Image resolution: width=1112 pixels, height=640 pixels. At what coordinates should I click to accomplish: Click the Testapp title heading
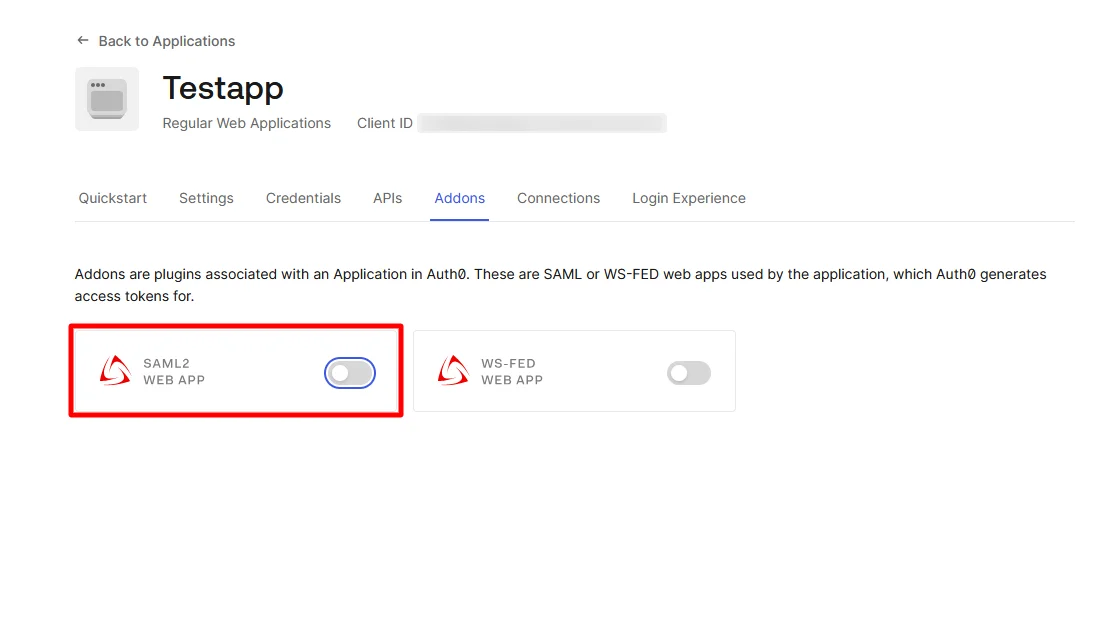[x=222, y=88]
